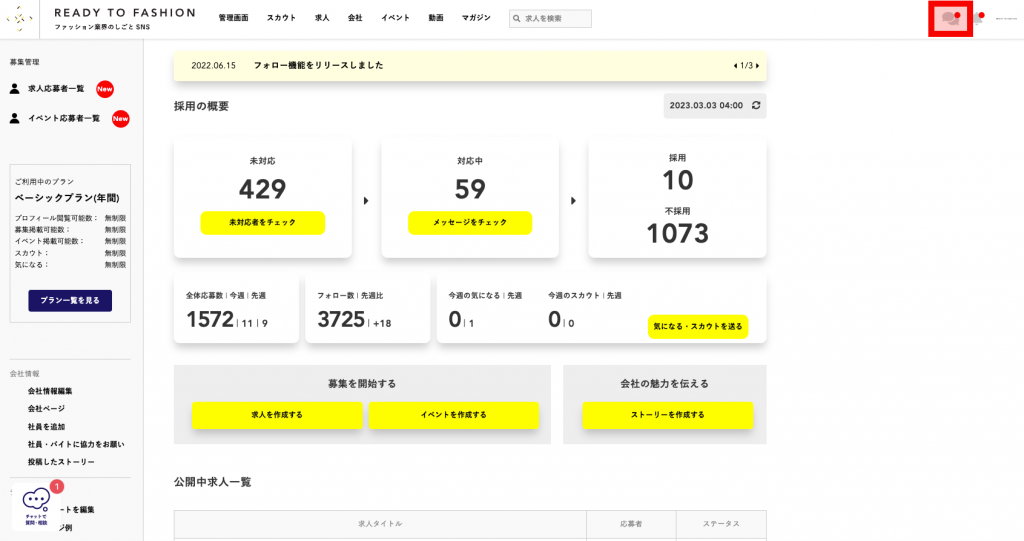View plans via プラン一覧を見る button

(x=70, y=300)
